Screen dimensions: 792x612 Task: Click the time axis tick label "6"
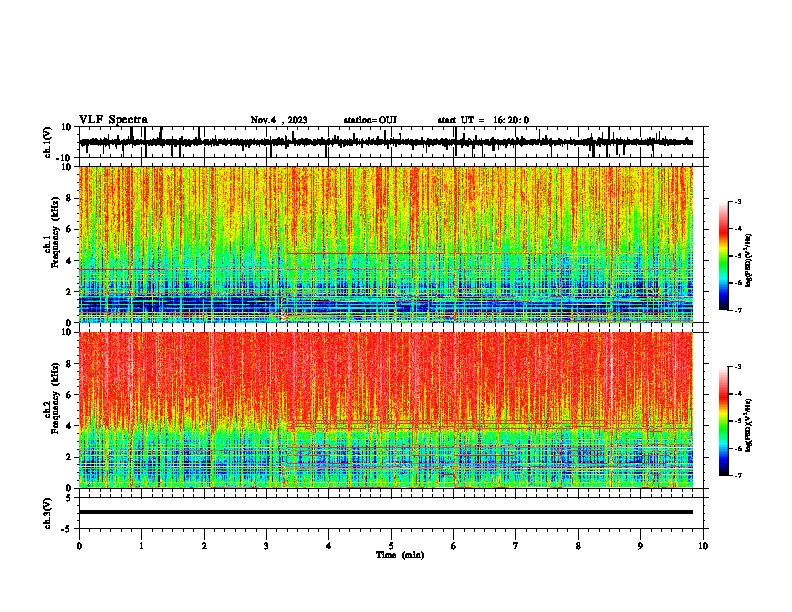coord(454,546)
